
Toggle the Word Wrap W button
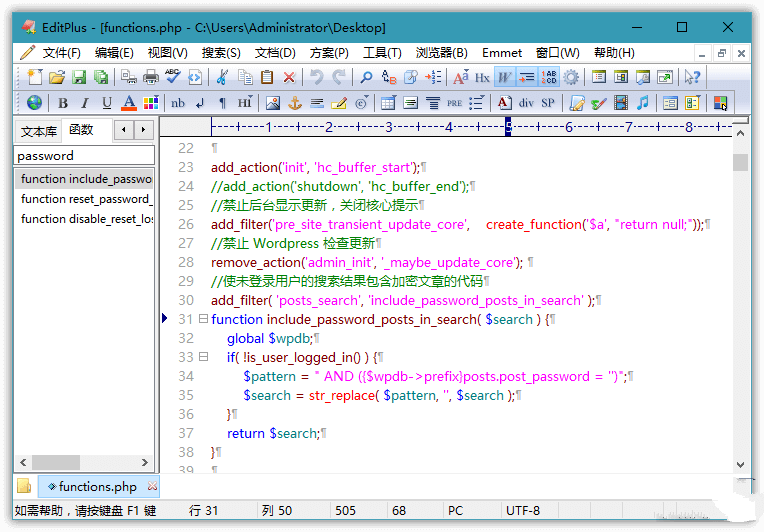(x=505, y=77)
